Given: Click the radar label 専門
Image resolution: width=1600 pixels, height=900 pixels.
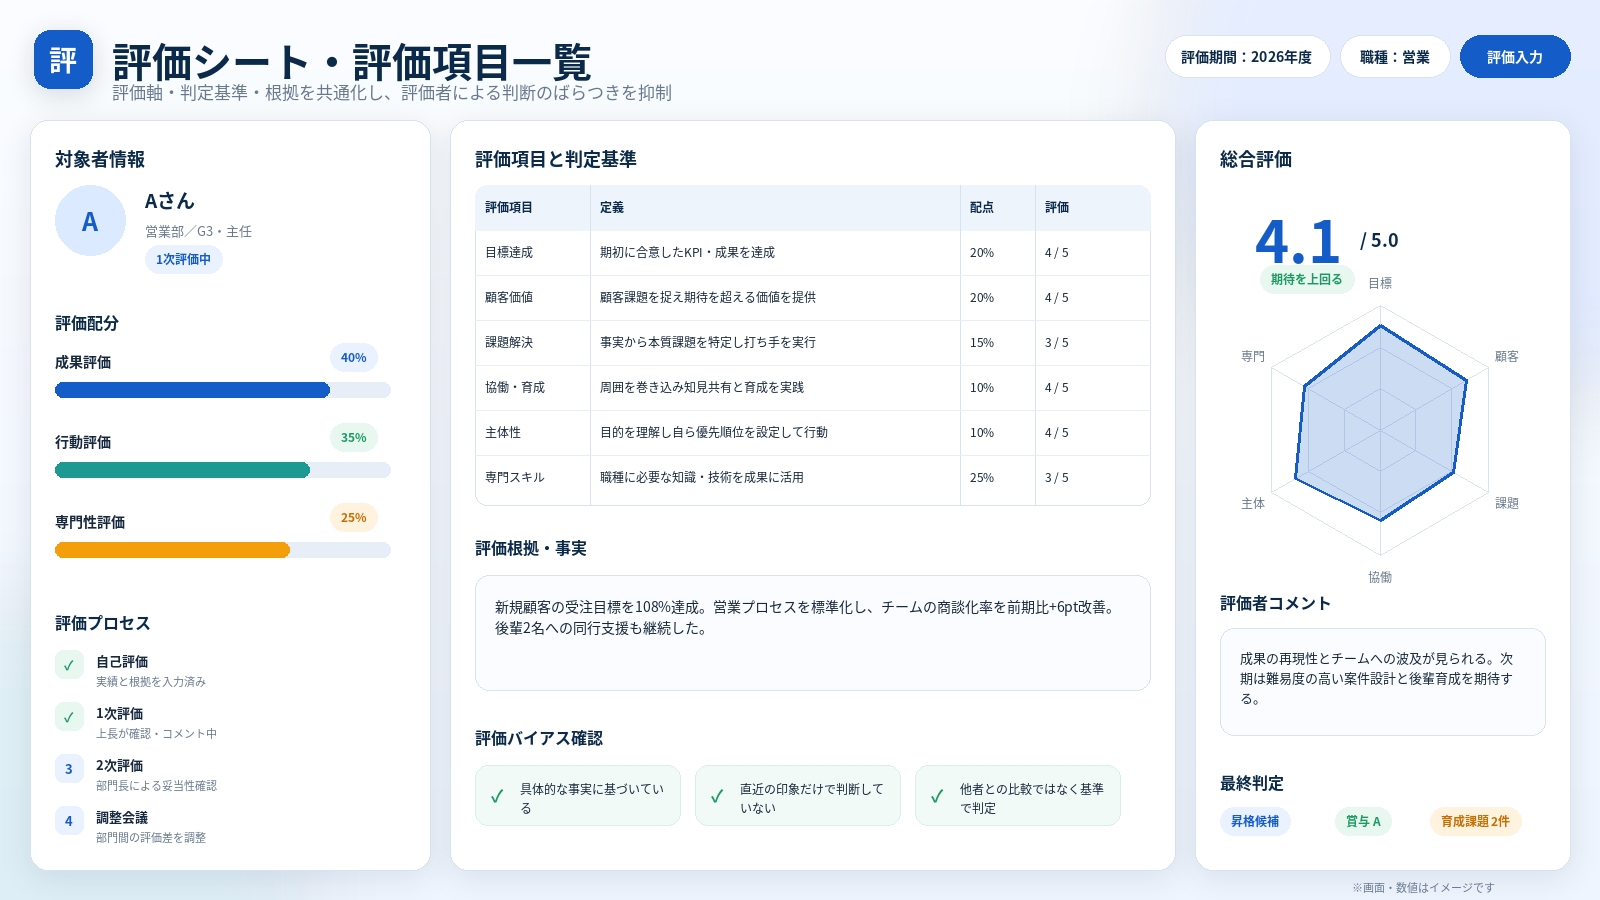Looking at the screenshot, I should point(1253,357).
